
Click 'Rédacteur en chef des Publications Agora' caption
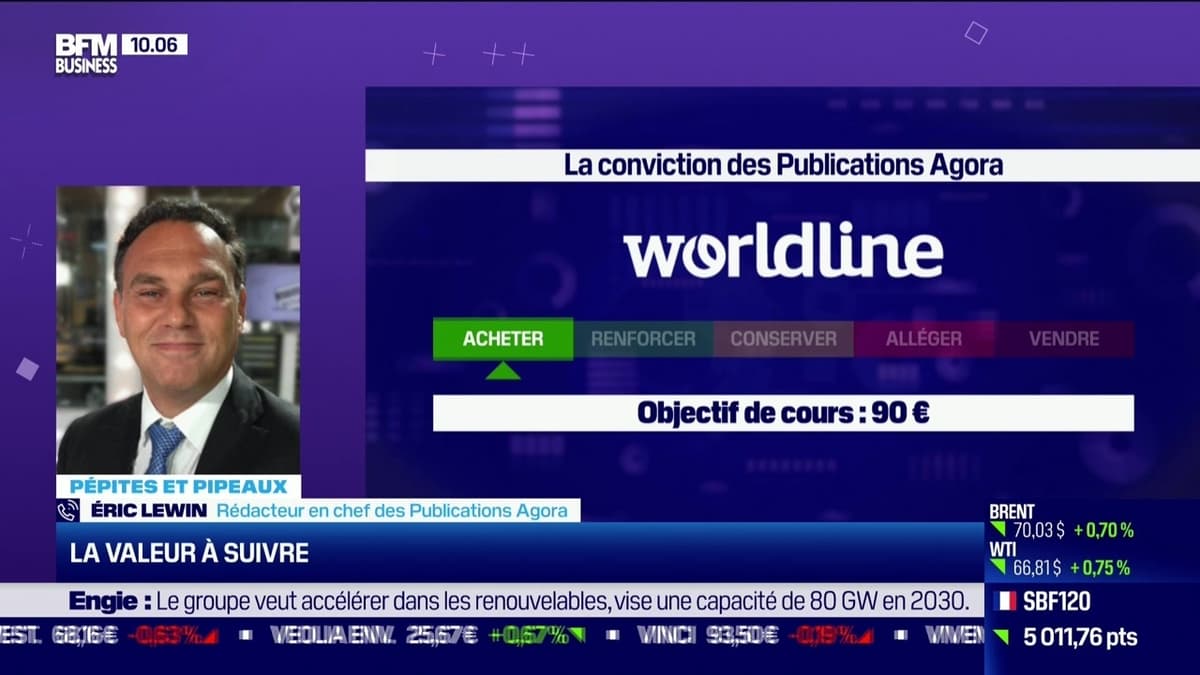pyautogui.click(x=393, y=511)
